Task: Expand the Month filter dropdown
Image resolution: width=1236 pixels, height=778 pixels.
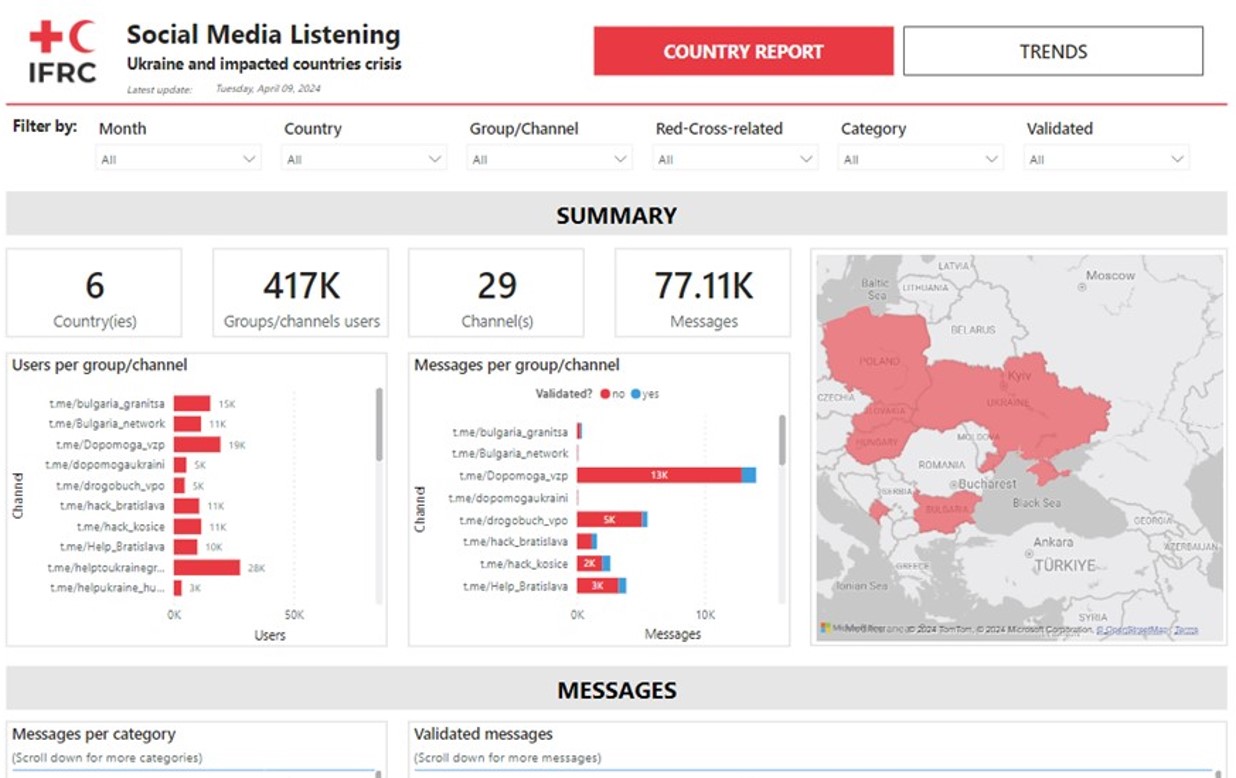Action: [178, 159]
